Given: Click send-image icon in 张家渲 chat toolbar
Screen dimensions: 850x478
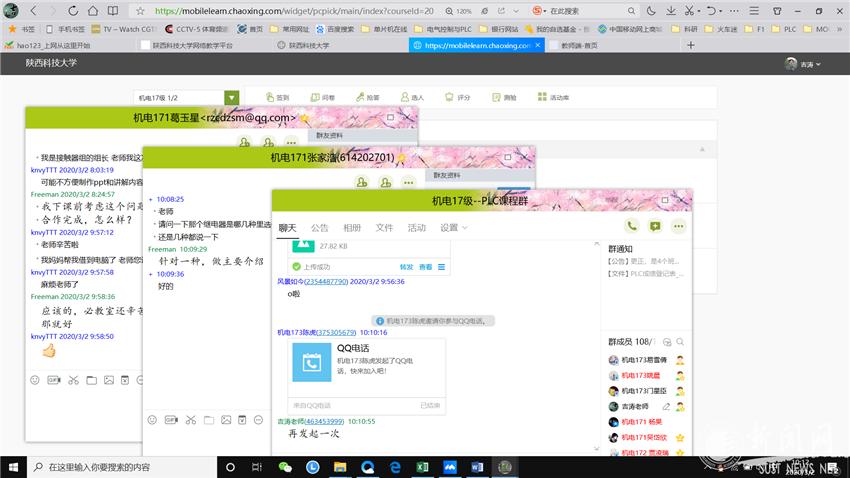Looking at the screenshot, I should (x=226, y=420).
